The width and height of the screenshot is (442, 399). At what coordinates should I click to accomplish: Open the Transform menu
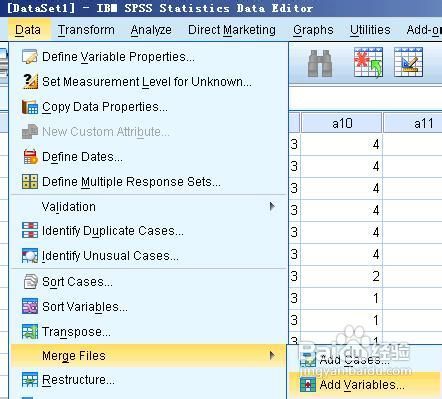[86, 30]
